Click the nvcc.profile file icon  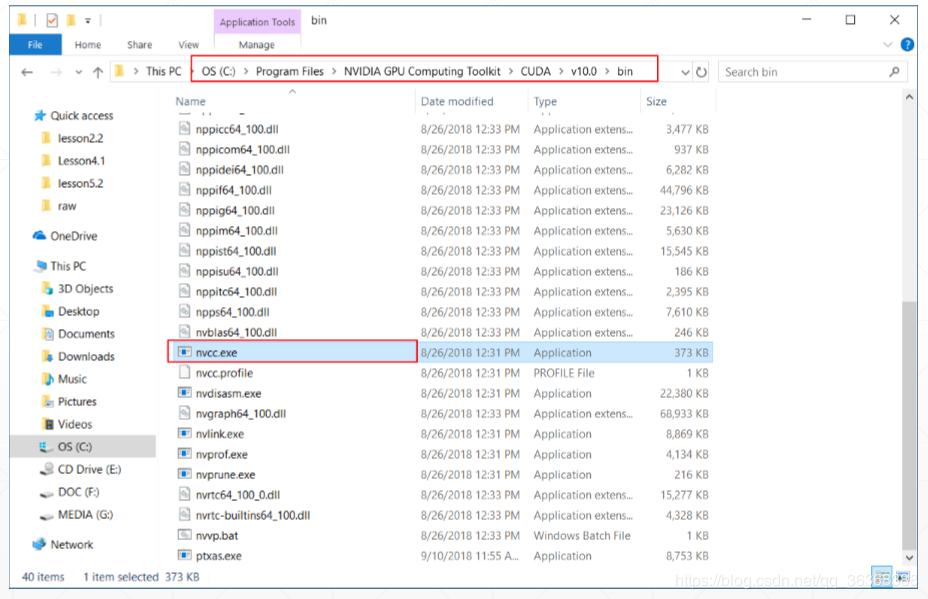(x=185, y=372)
